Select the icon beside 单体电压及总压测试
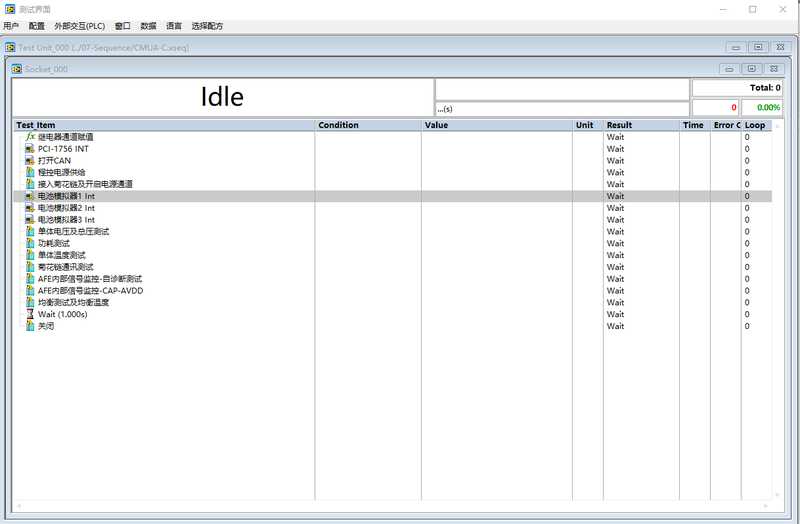The width and height of the screenshot is (800, 524). (x=30, y=231)
